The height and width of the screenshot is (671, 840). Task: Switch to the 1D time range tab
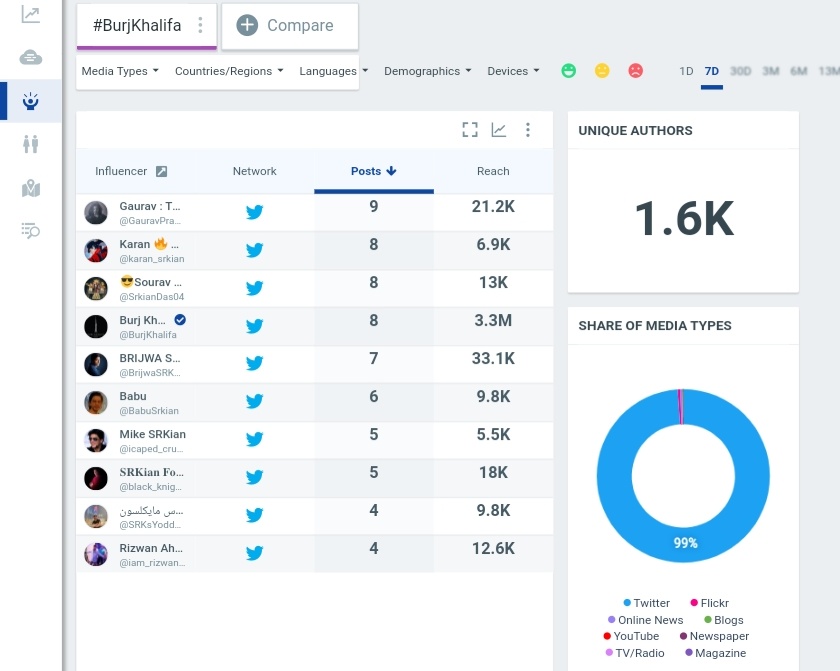click(x=686, y=71)
